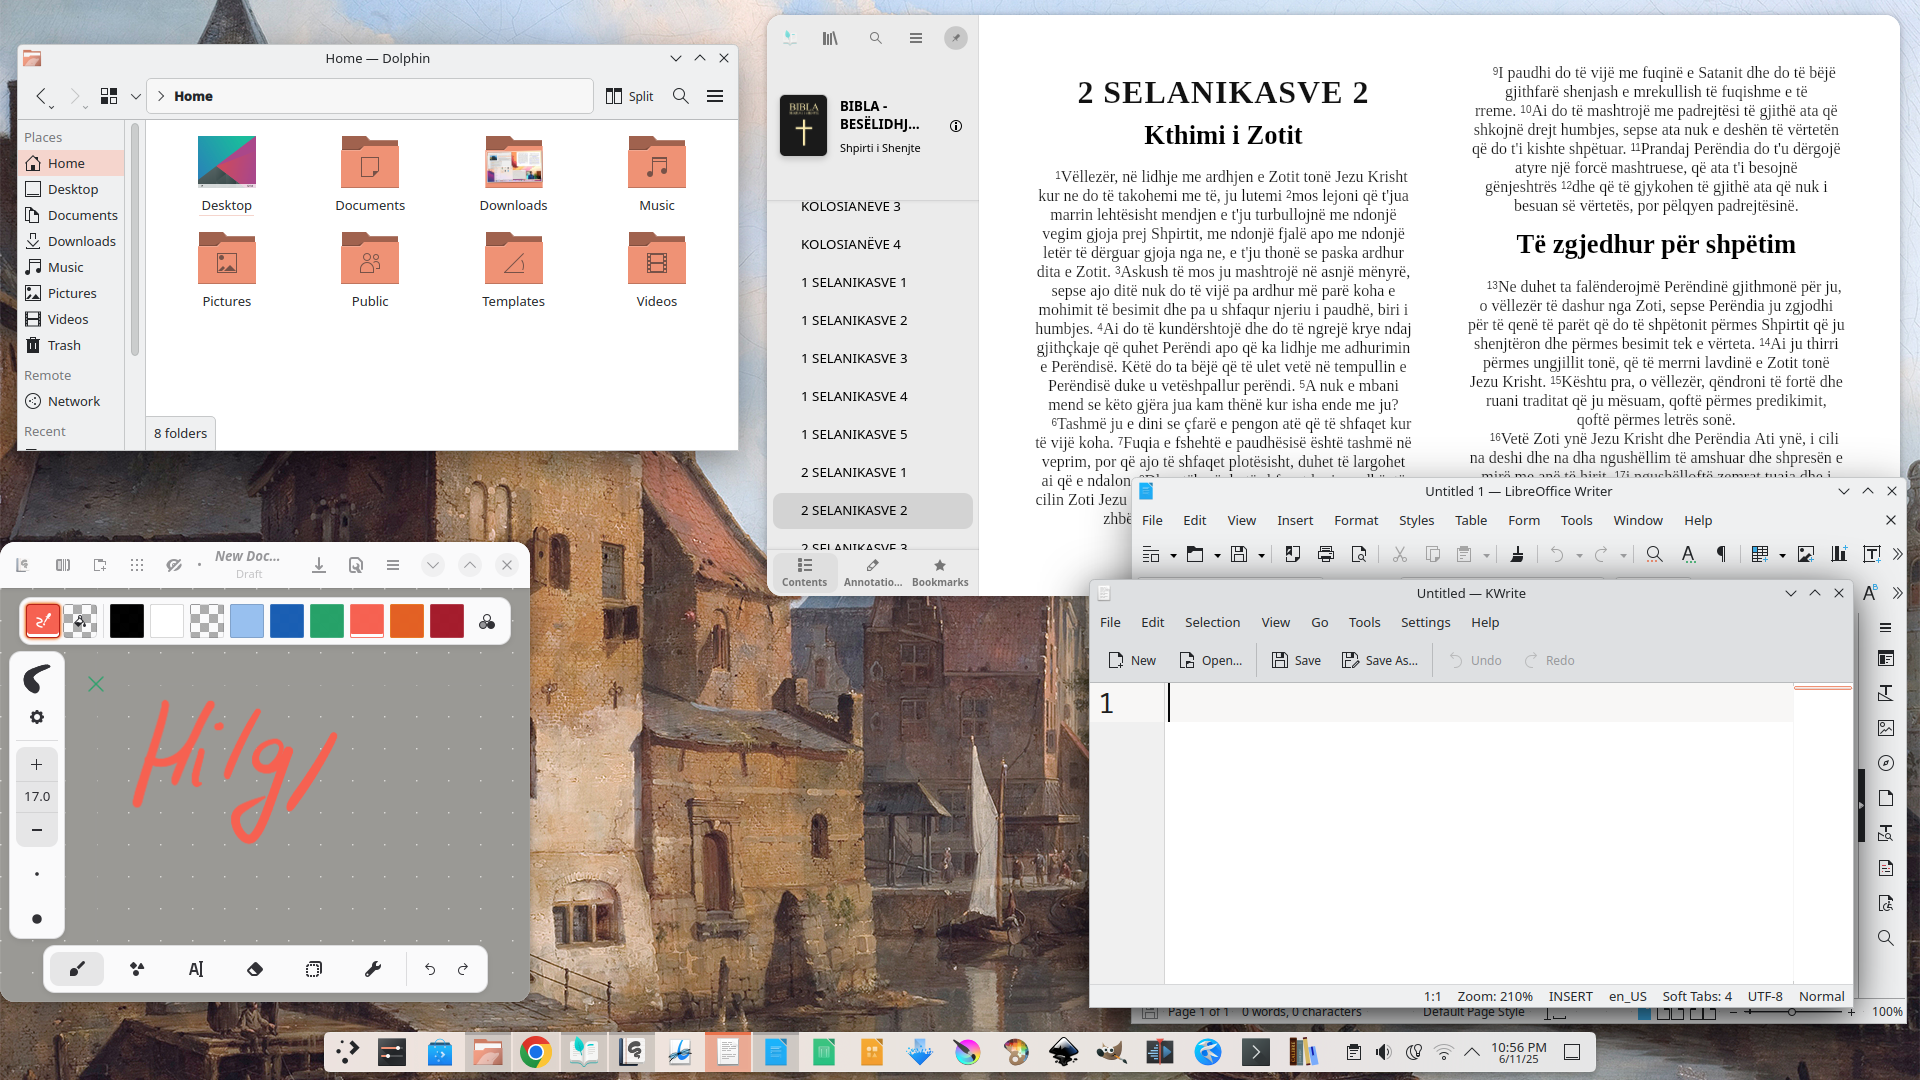Click Clone Formatting paintbrush in Writer

(1517, 554)
